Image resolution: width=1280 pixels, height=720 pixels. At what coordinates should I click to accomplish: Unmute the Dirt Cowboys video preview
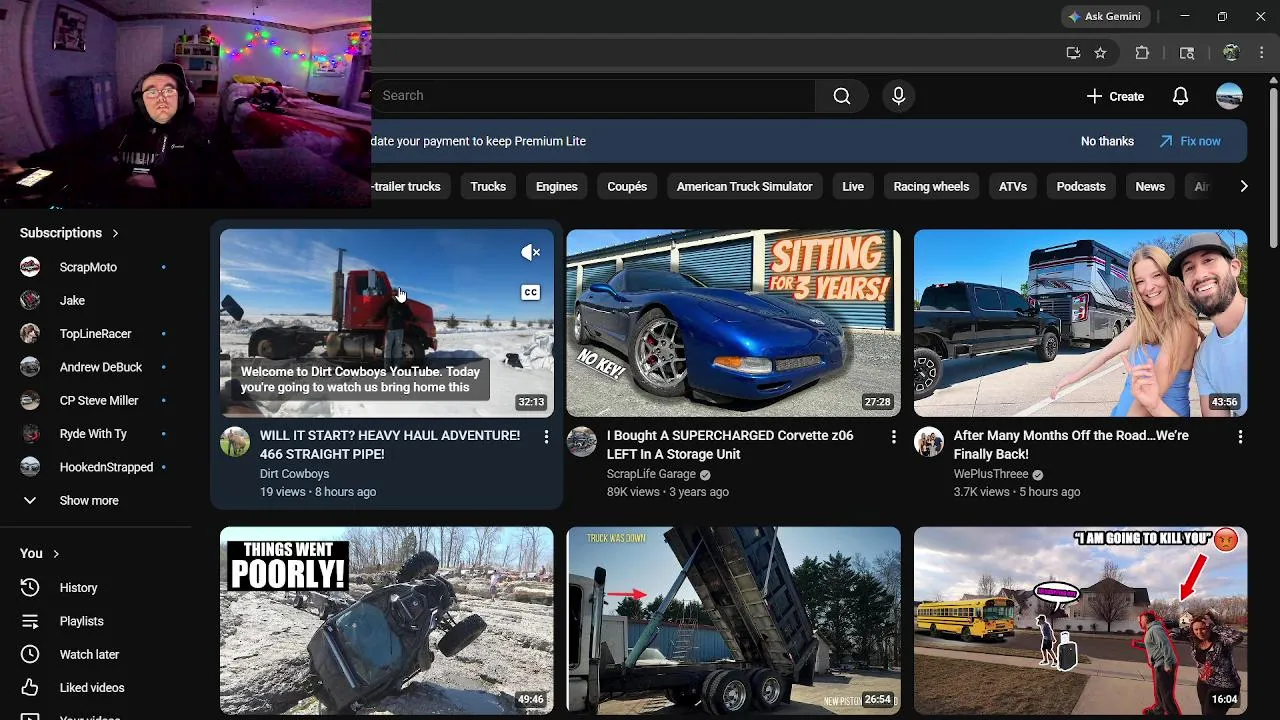click(x=531, y=253)
